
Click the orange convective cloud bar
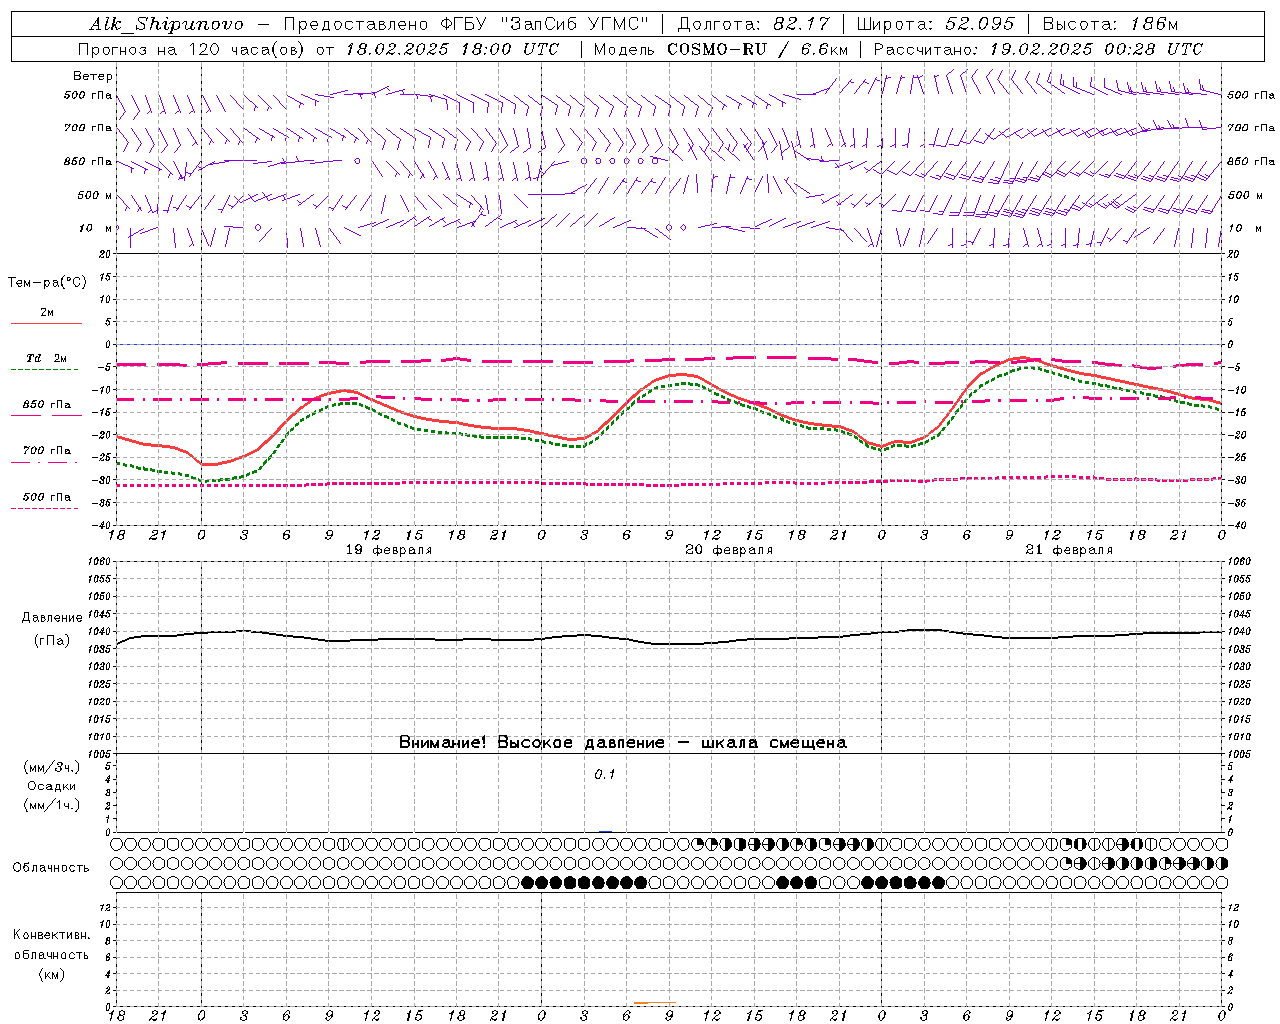pyautogui.click(x=655, y=1002)
